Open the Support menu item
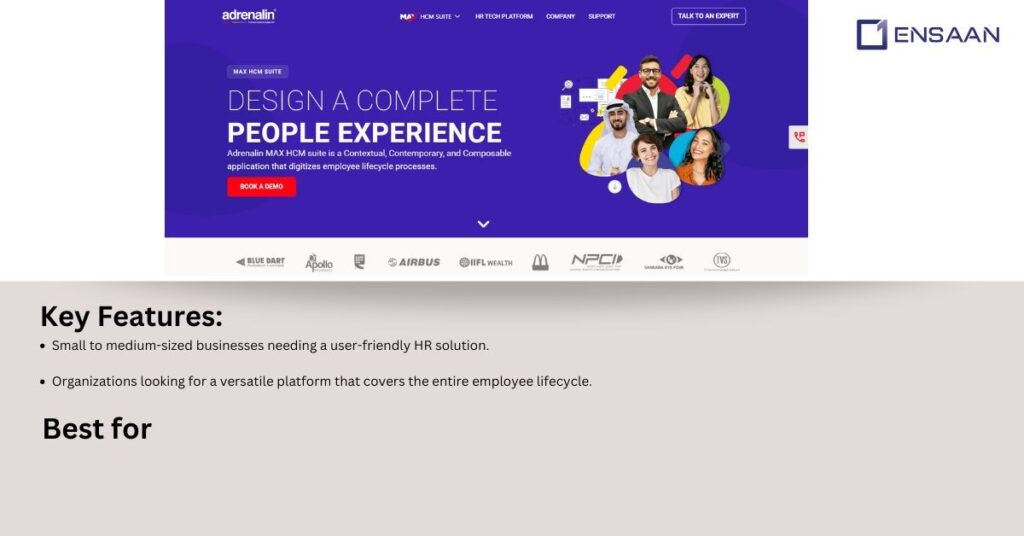Image resolution: width=1024 pixels, height=536 pixels. (x=601, y=16)
